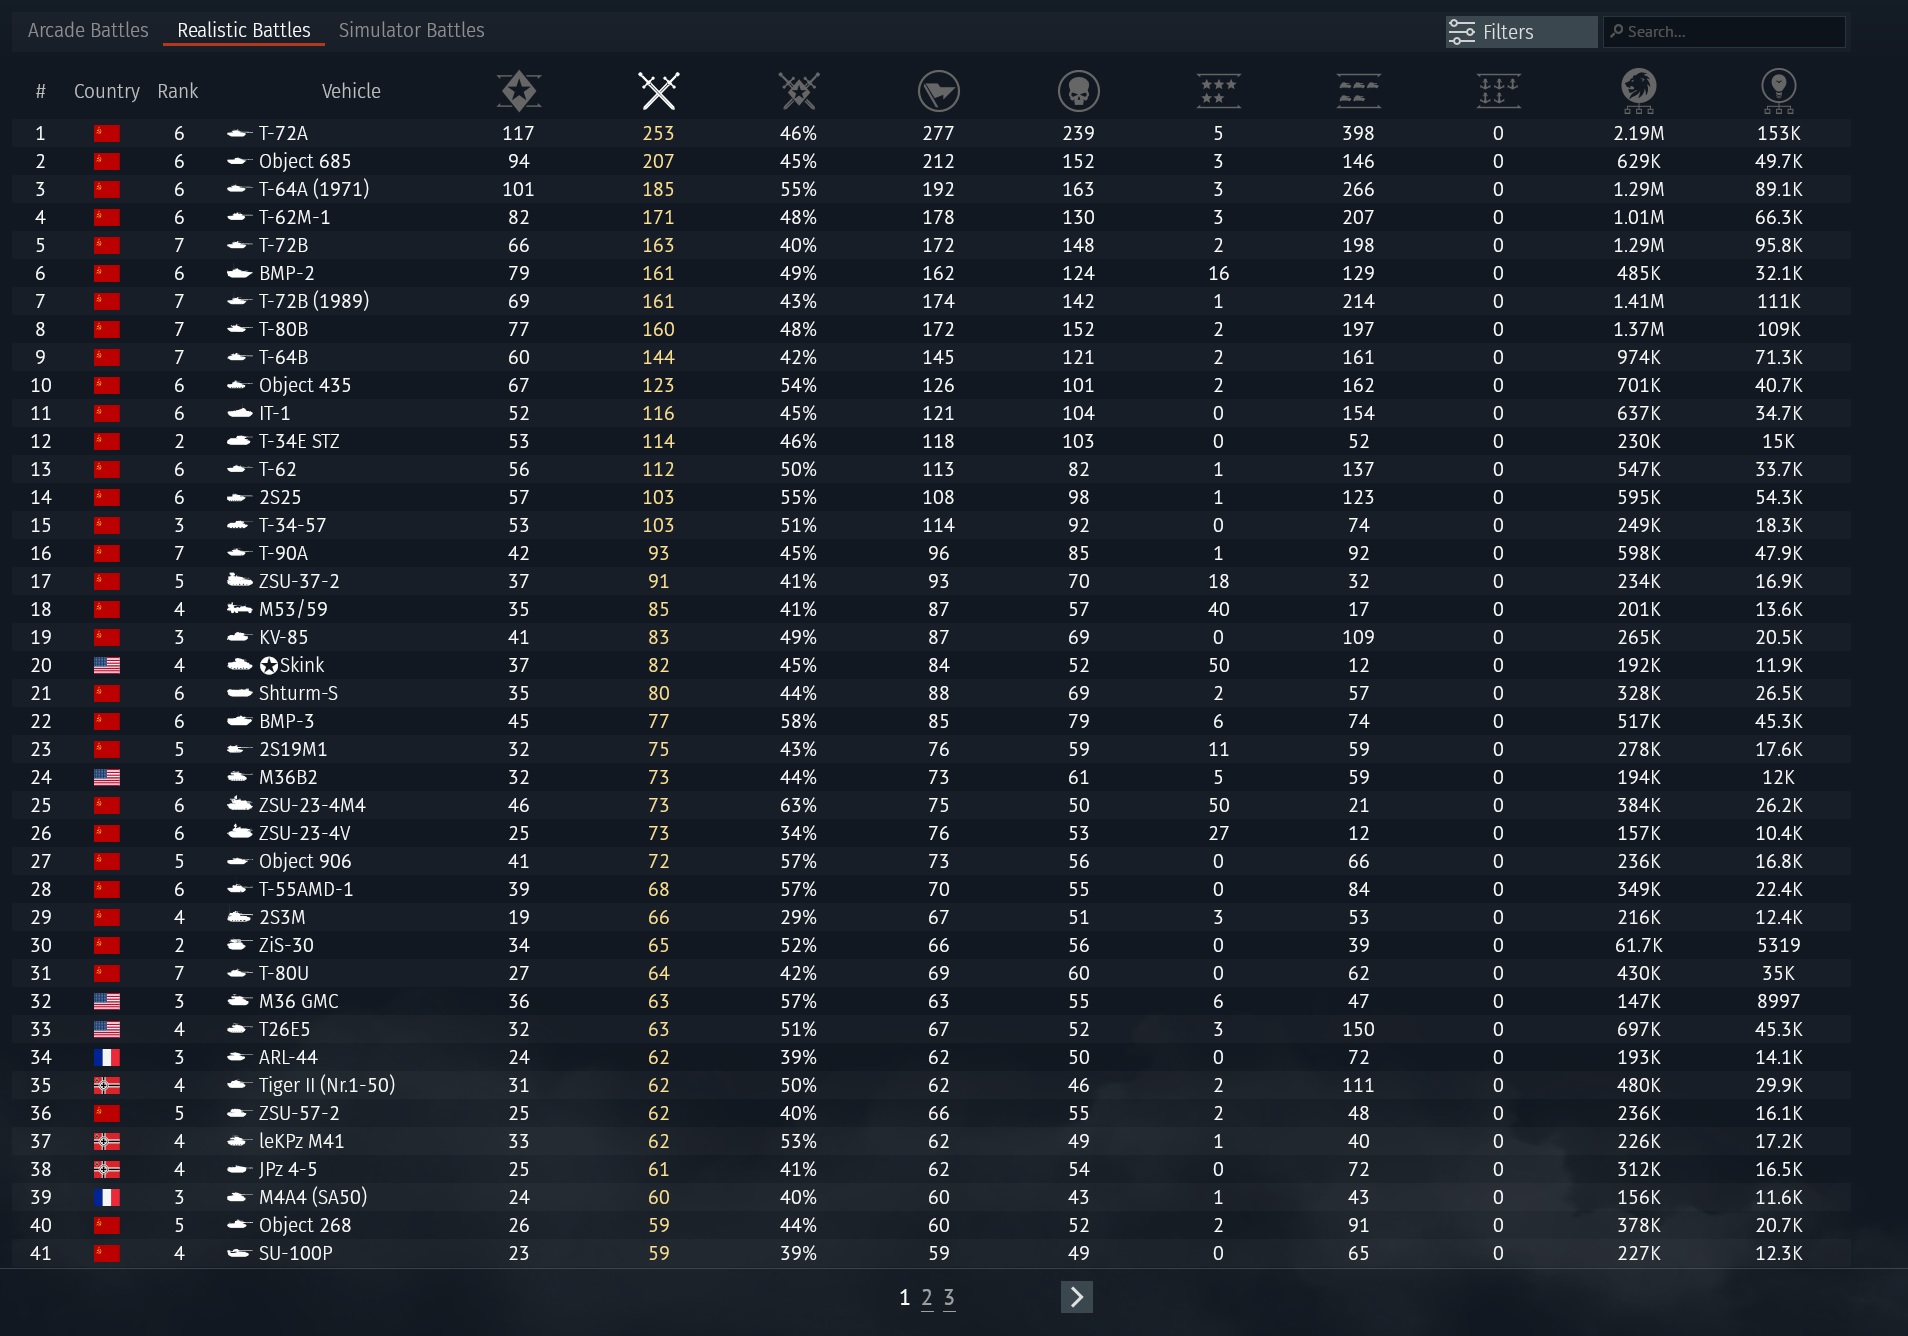1908x1336 pixels.
Task: Click the tank icon beside 2S3M
Action: click(x=238, y=917)
